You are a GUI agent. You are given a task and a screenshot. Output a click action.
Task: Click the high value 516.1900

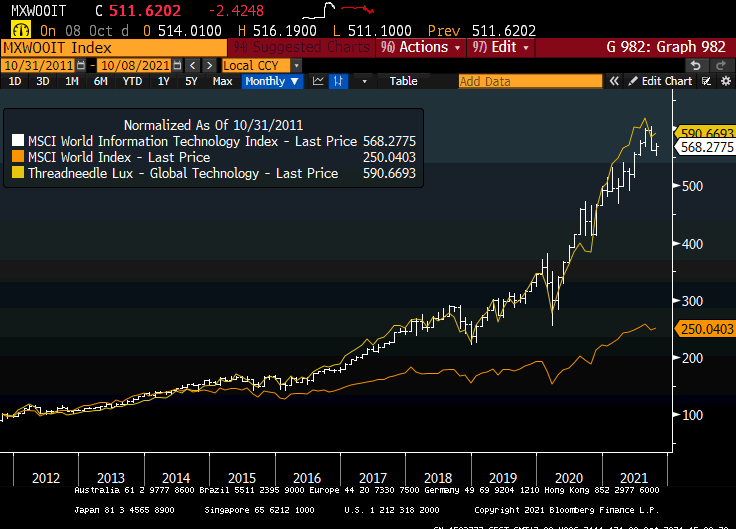click(284, 31)
